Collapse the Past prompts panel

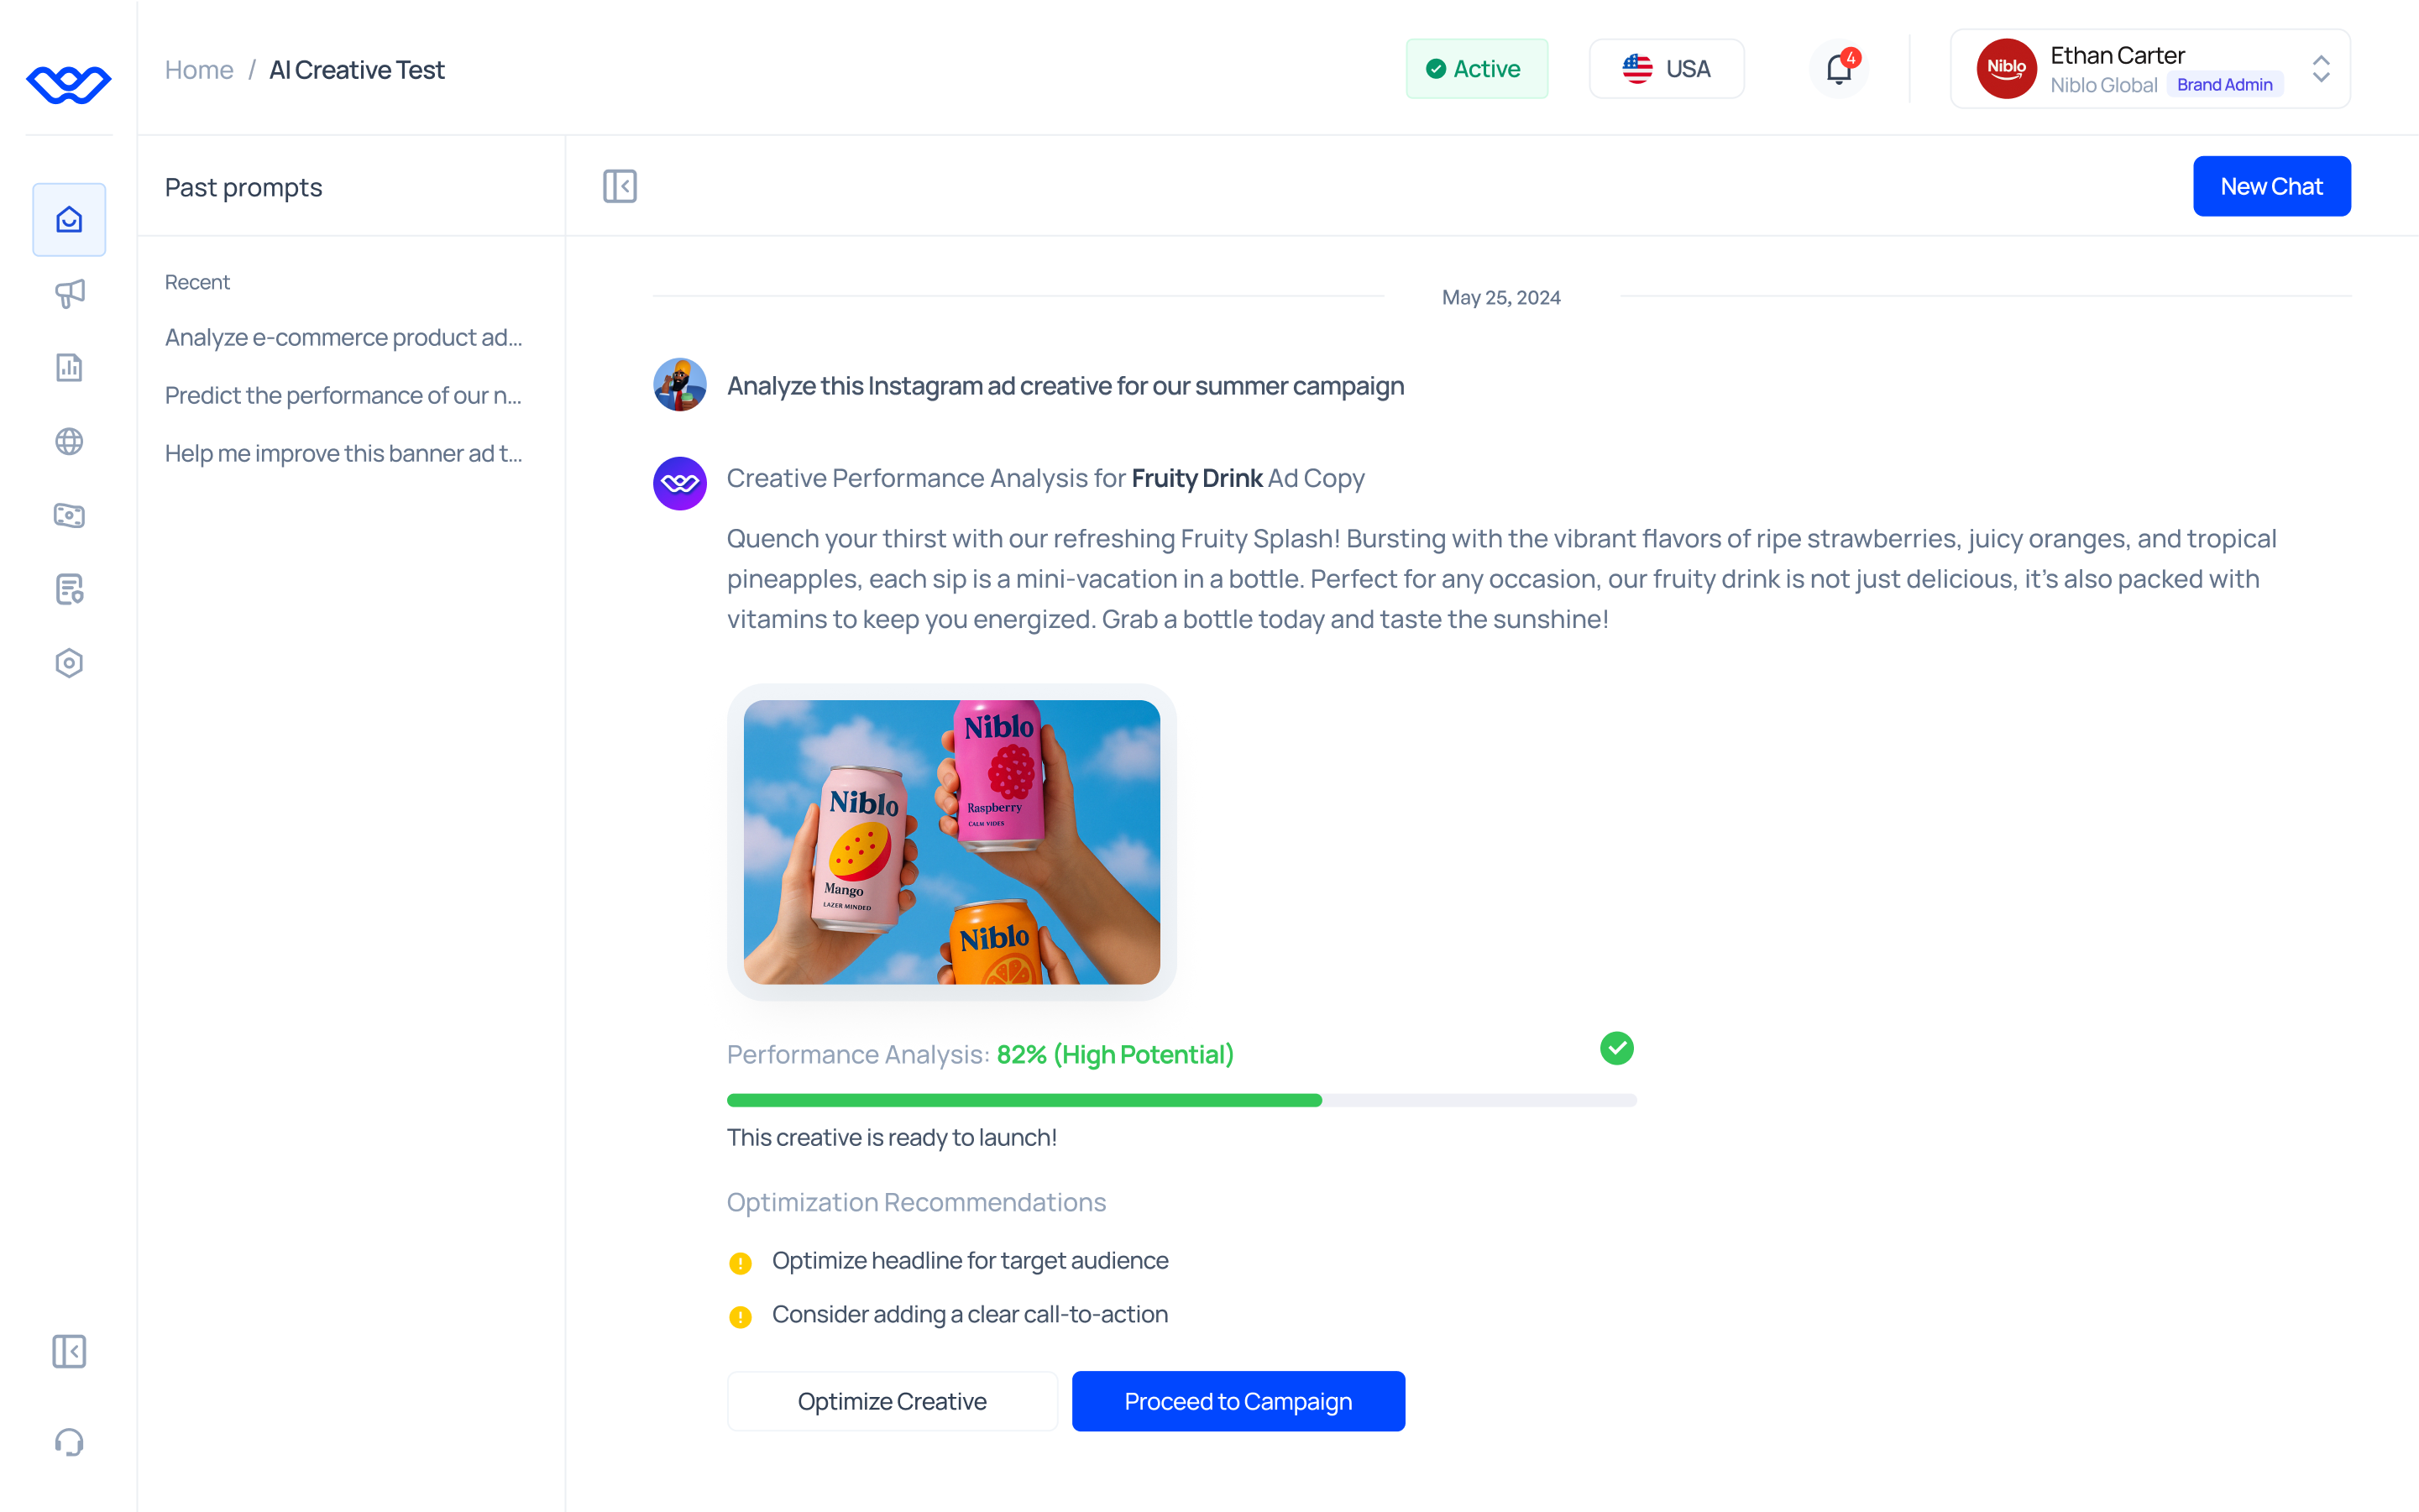pyautogui.click(x=620, y=186)
